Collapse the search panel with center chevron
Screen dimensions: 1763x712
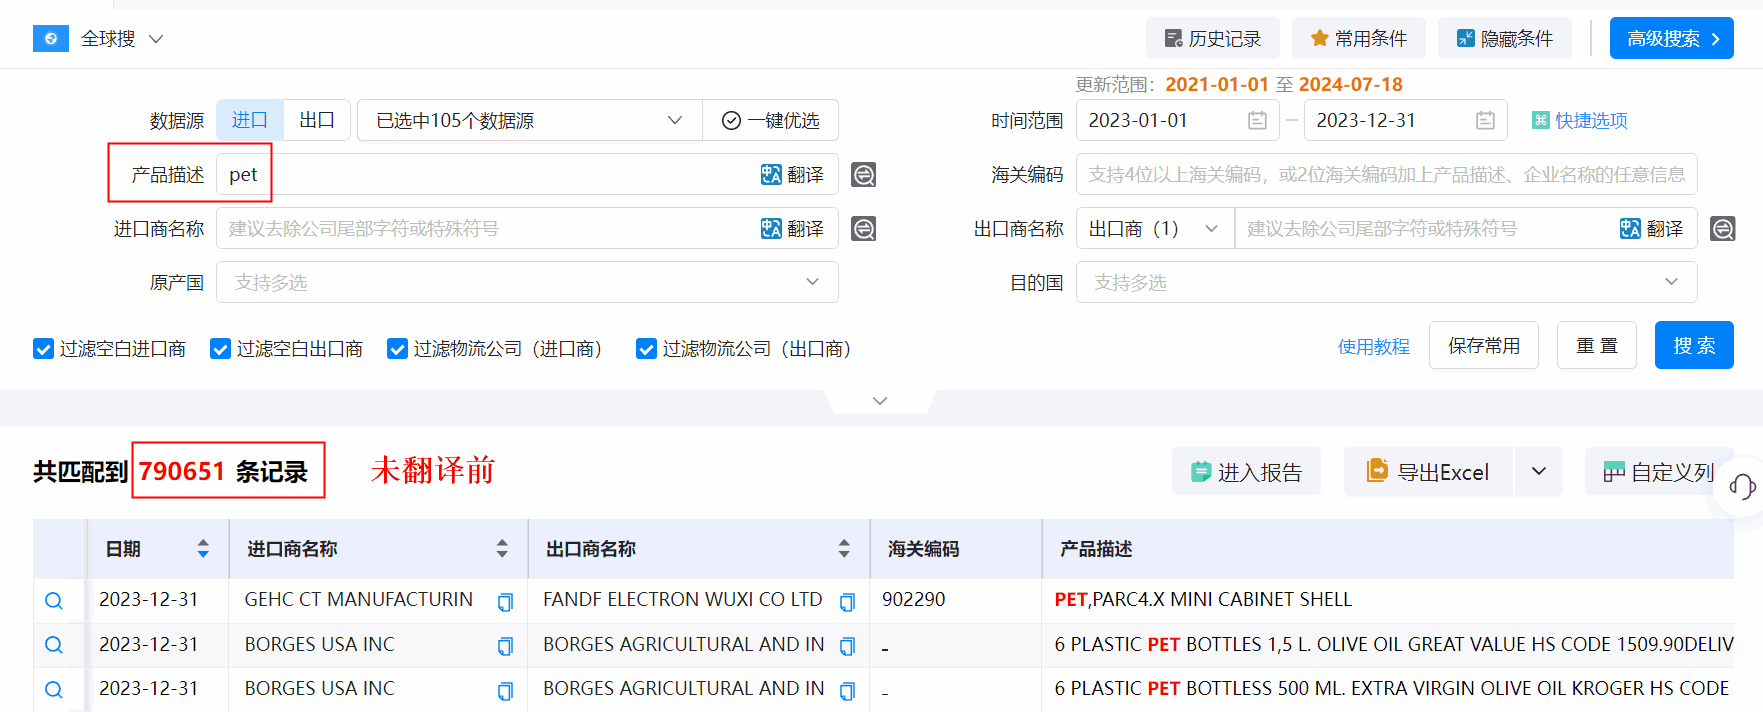(880, 401)
